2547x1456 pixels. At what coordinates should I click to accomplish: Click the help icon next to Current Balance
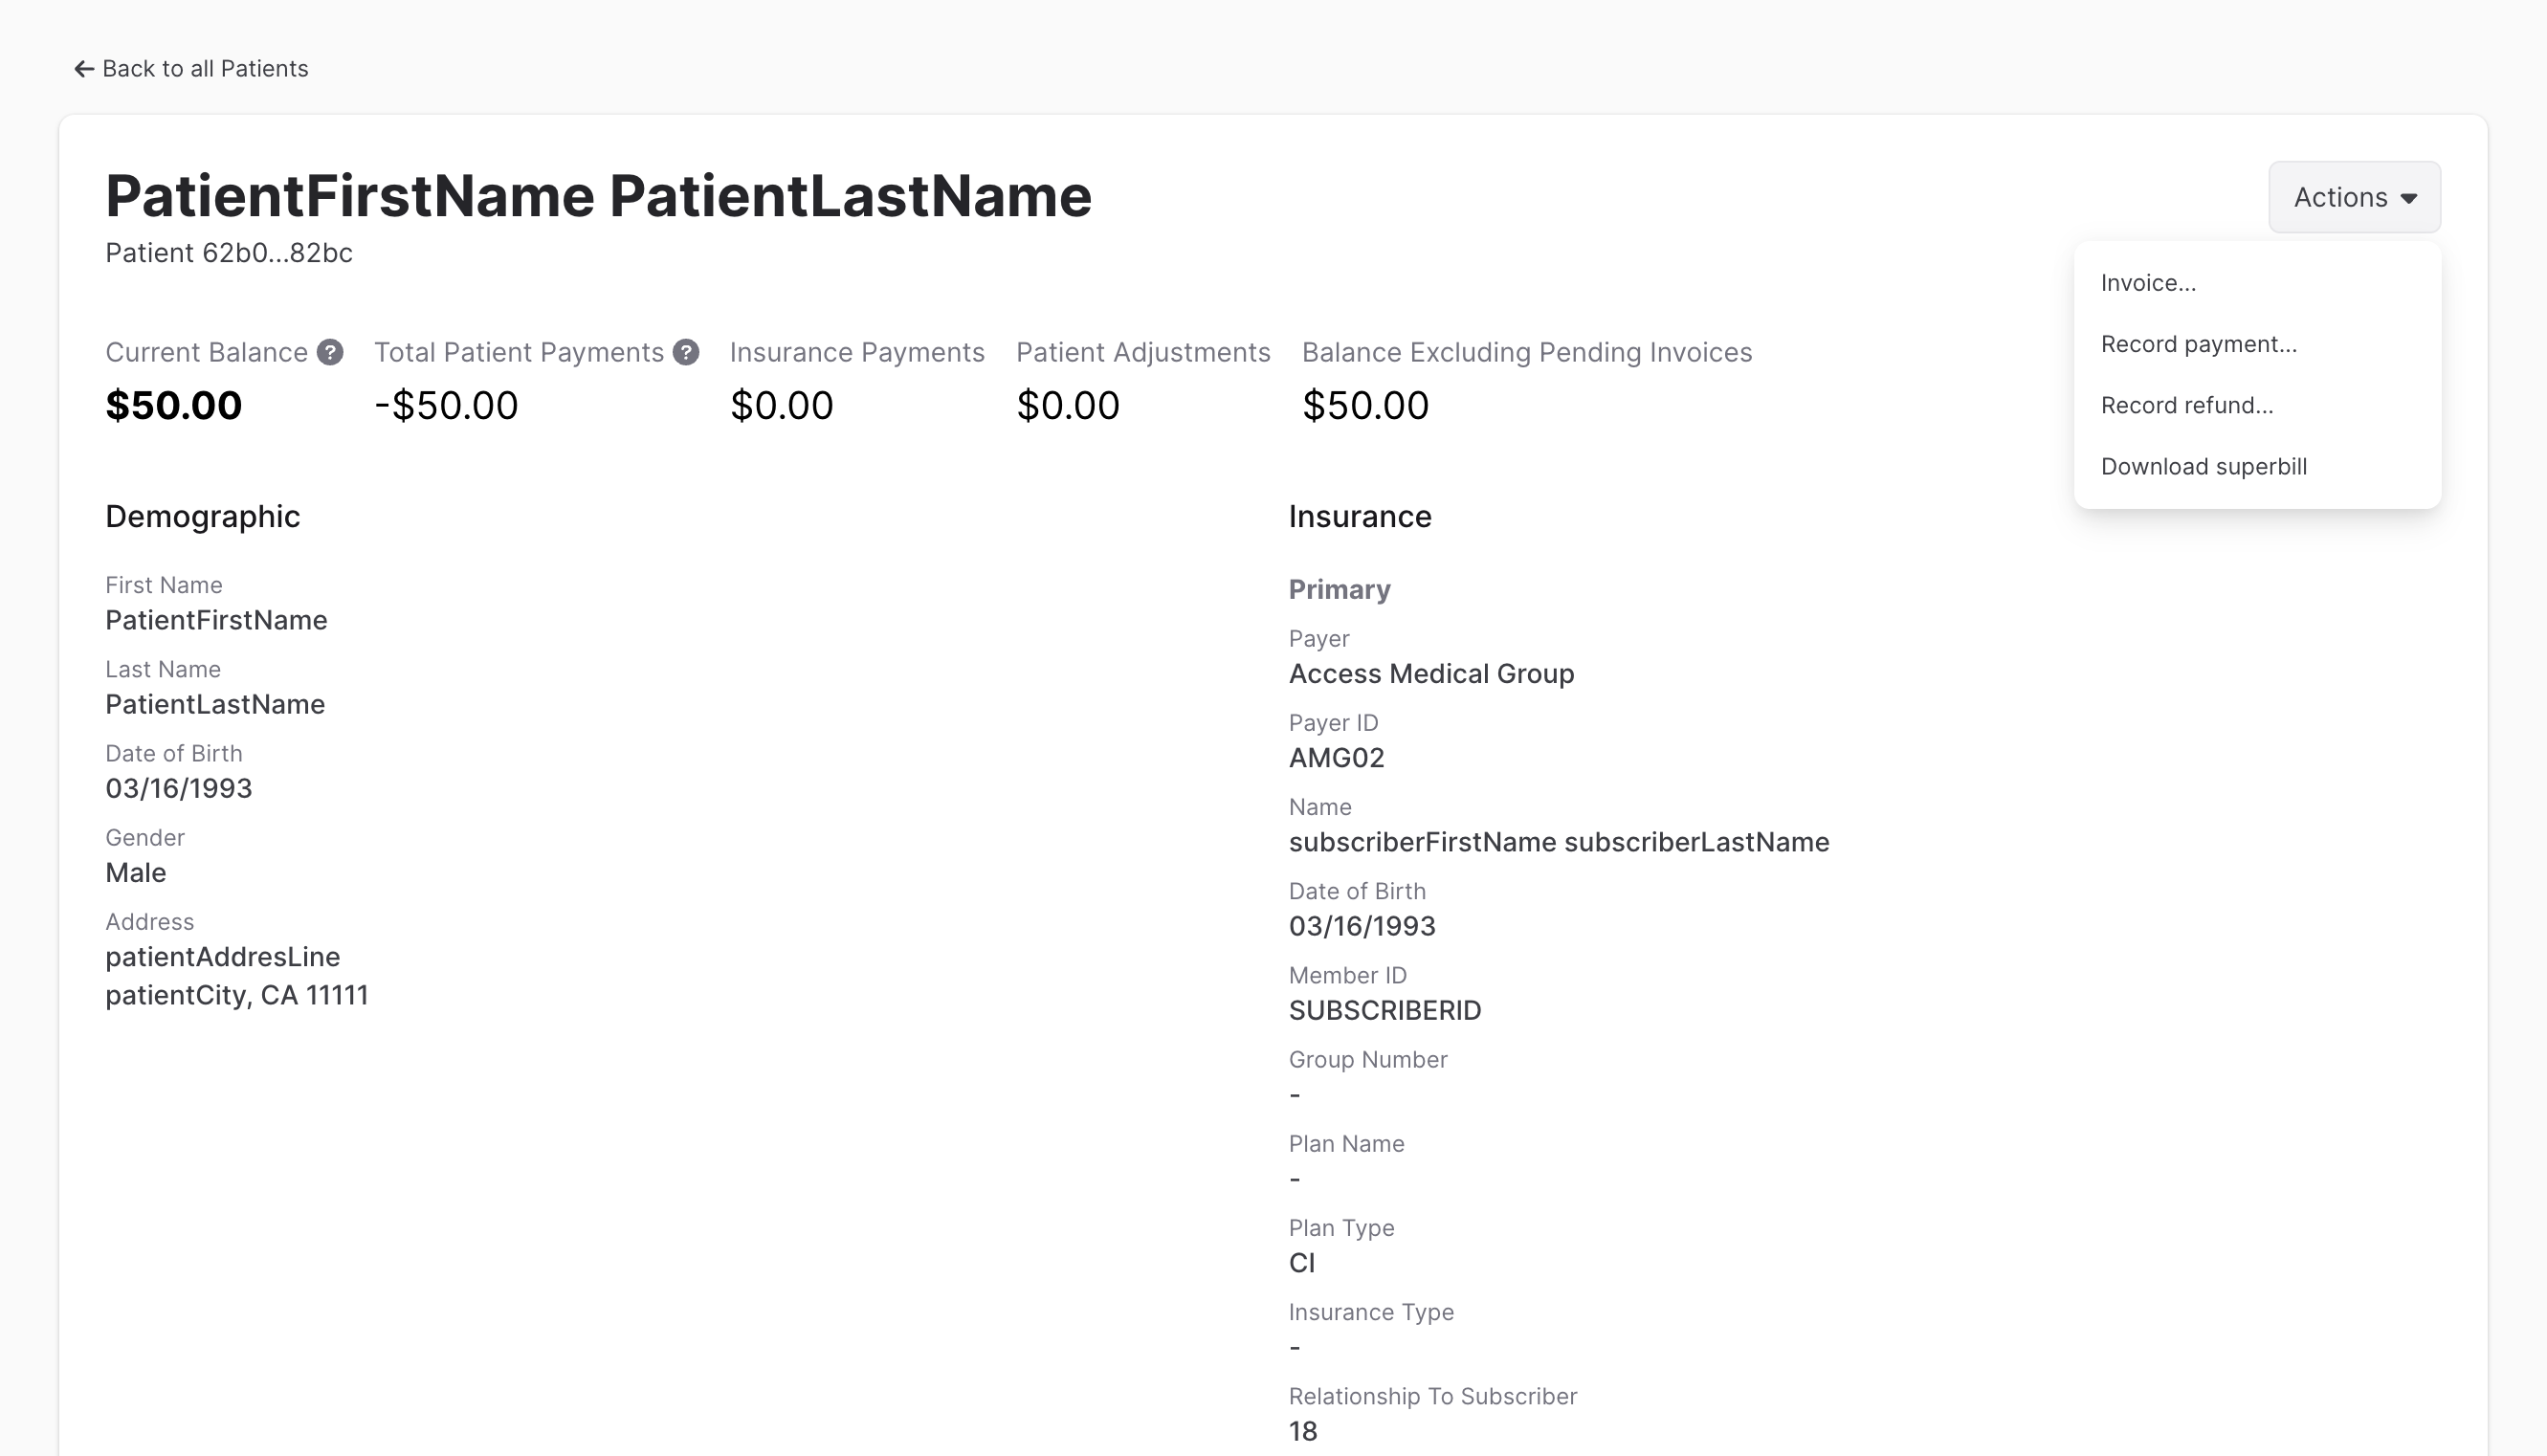click(x=330, y=352)
